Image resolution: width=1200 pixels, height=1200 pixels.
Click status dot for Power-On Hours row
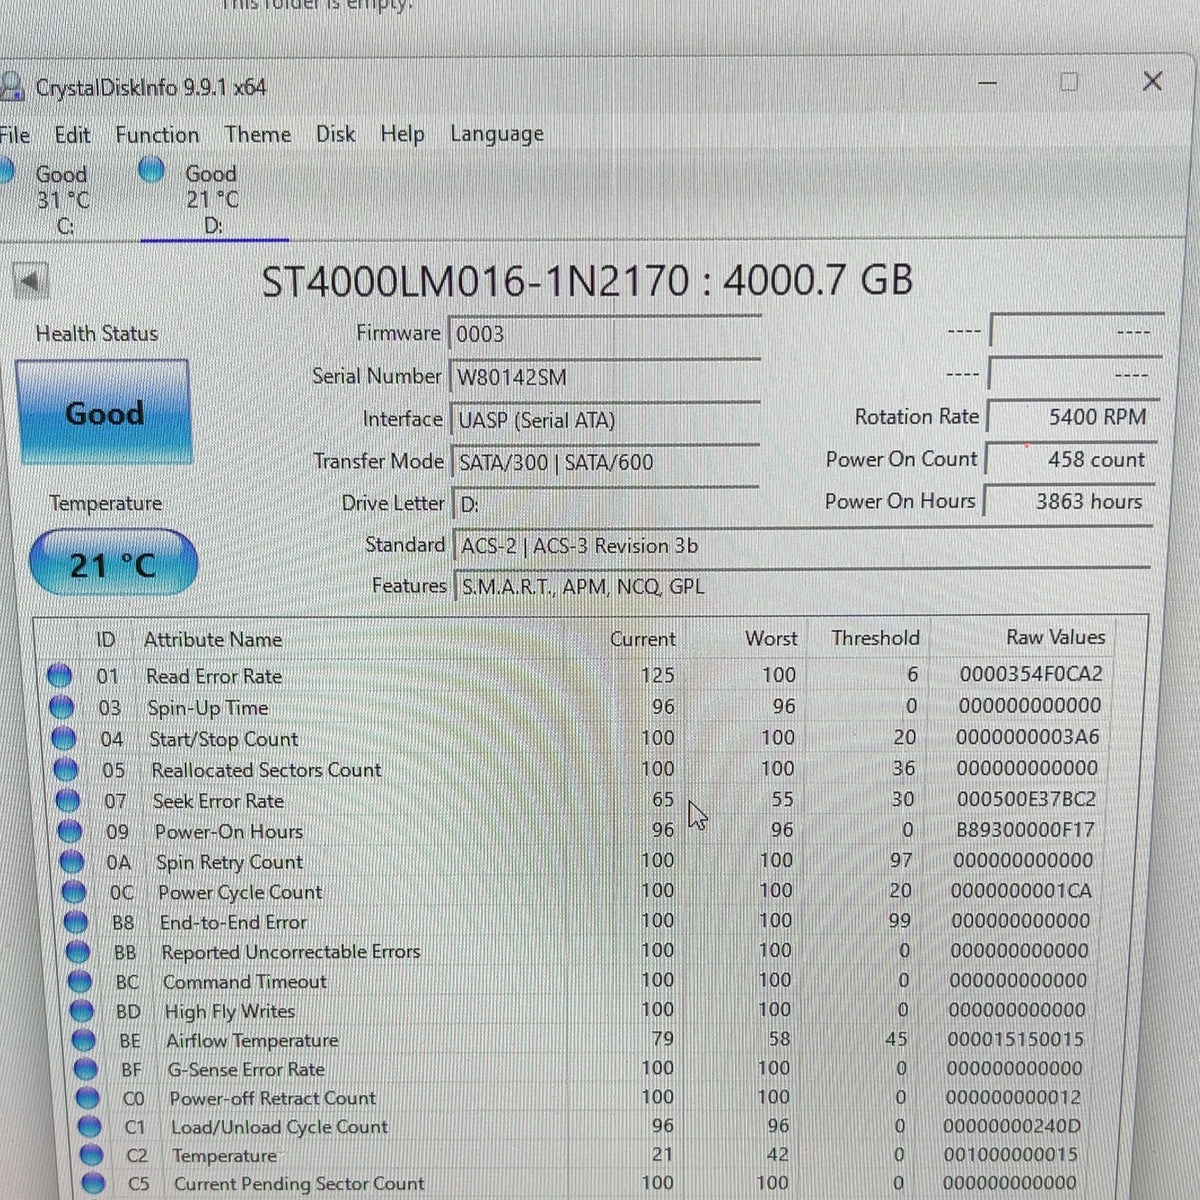[70, 831]
